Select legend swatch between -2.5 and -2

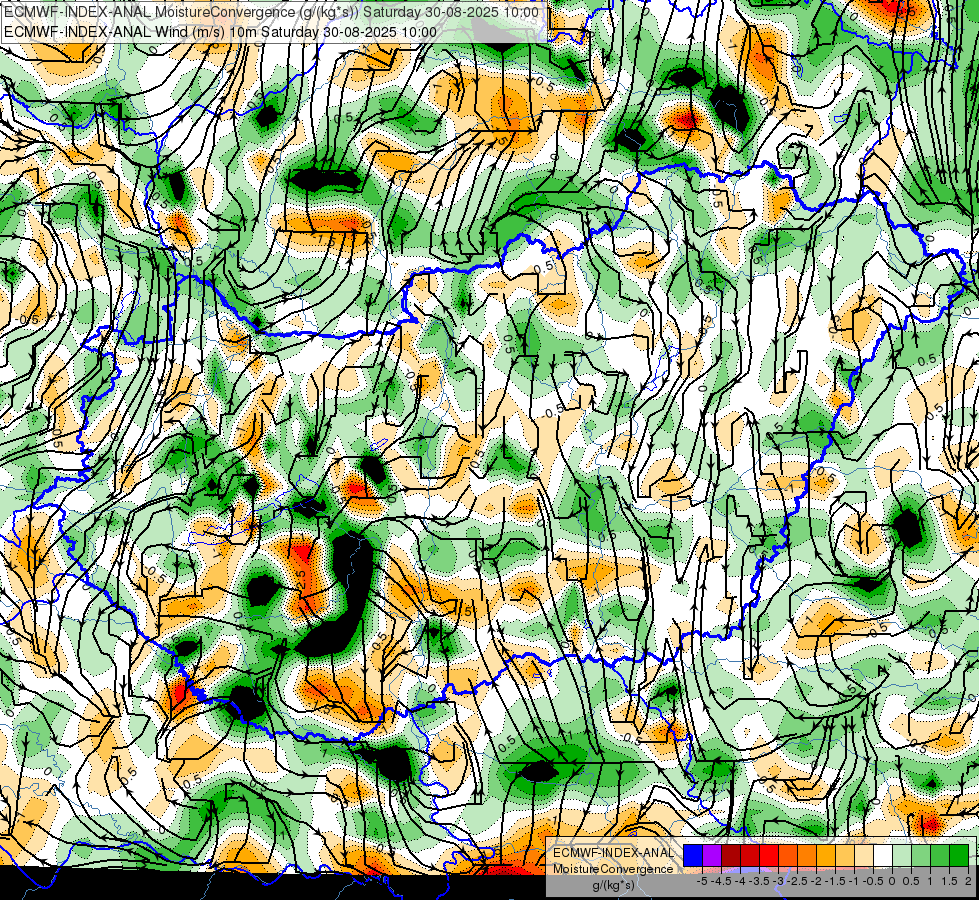[x=807, y=856]
